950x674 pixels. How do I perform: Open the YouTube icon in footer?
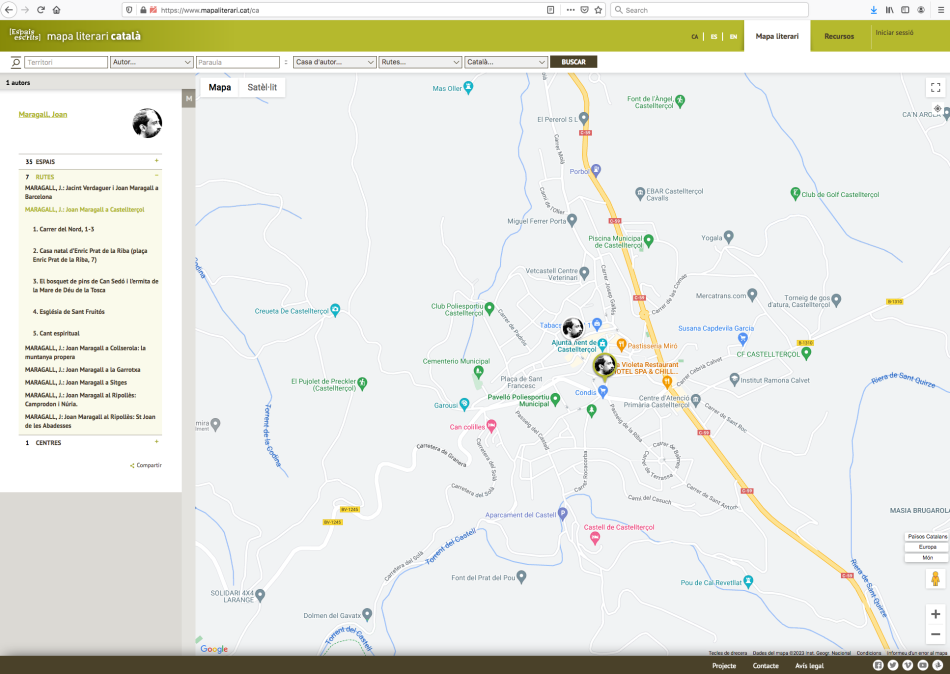(922, 665)
